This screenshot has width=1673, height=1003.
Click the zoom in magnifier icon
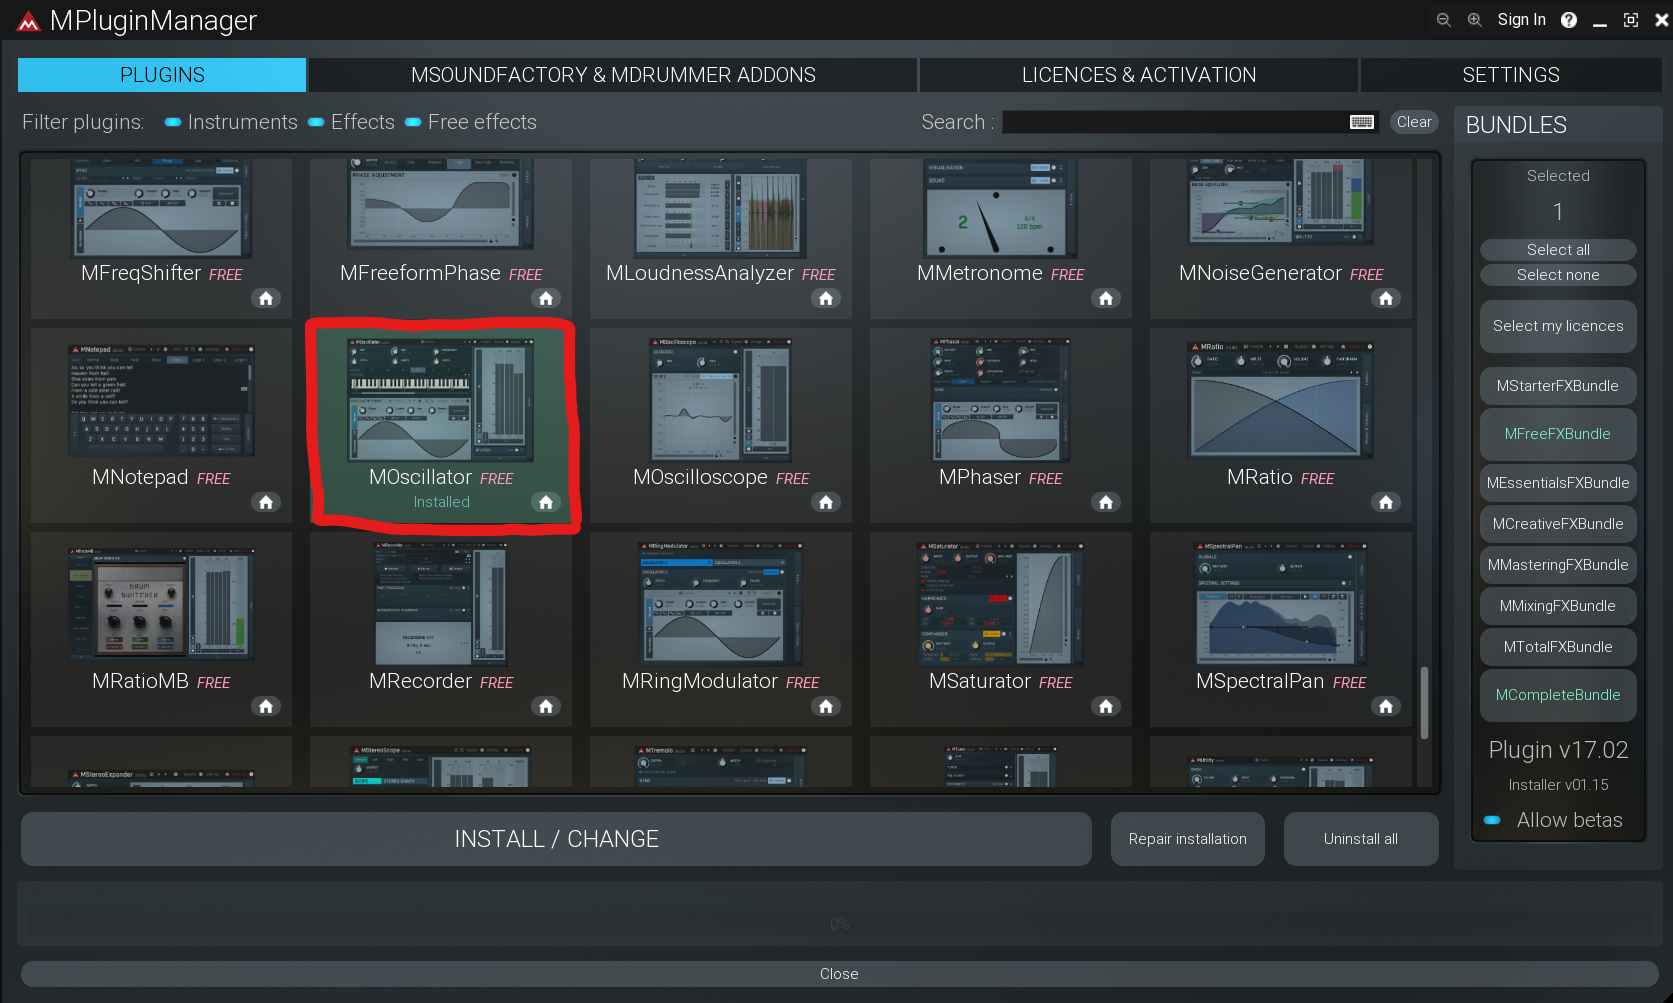tap(1474, 20)
